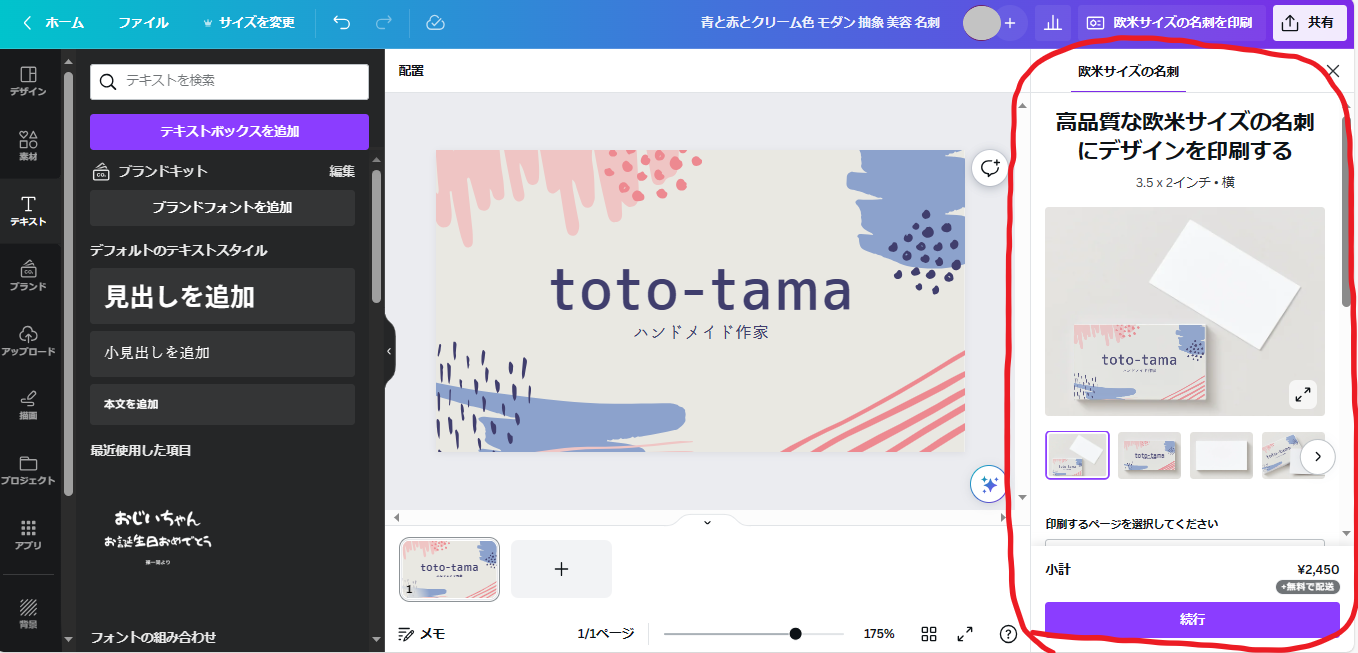Open grid view of pages

click(x=929, y=633)
